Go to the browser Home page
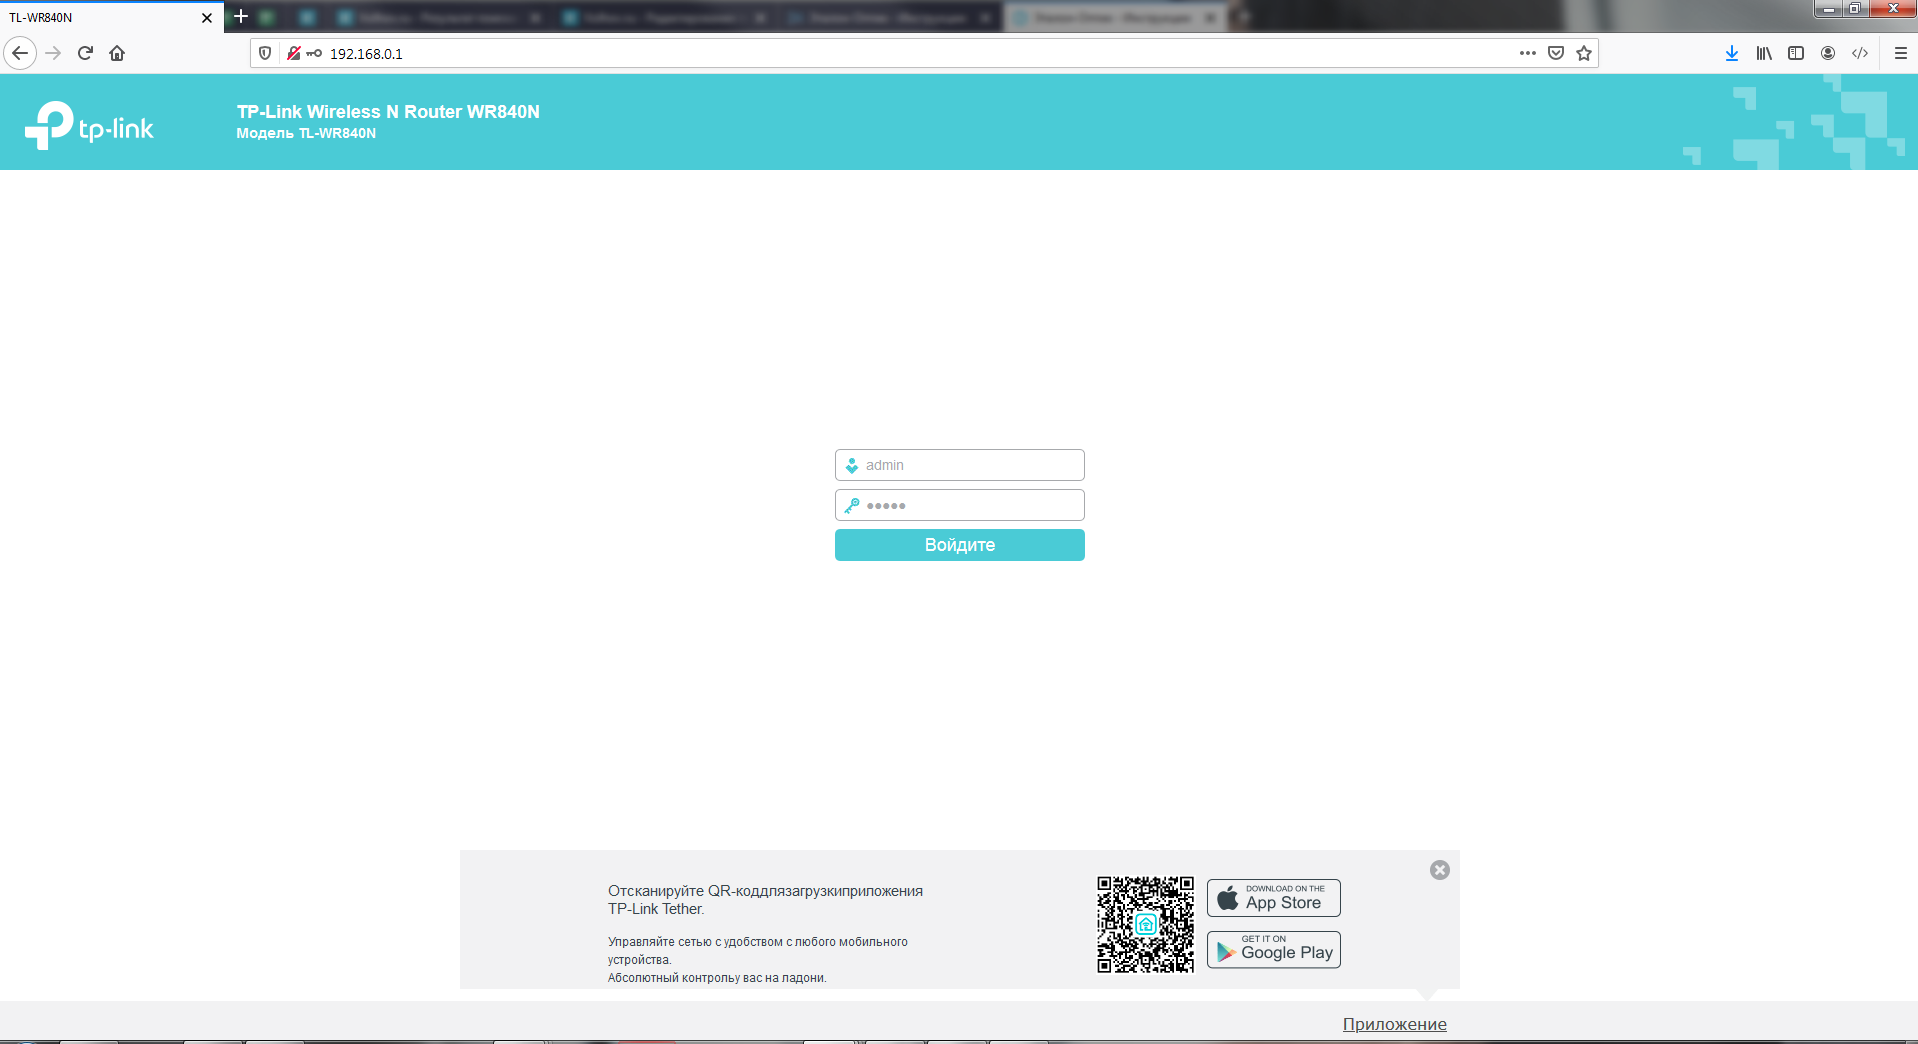This screenshot has width=1918, height=1044. [x=117, y=53]
